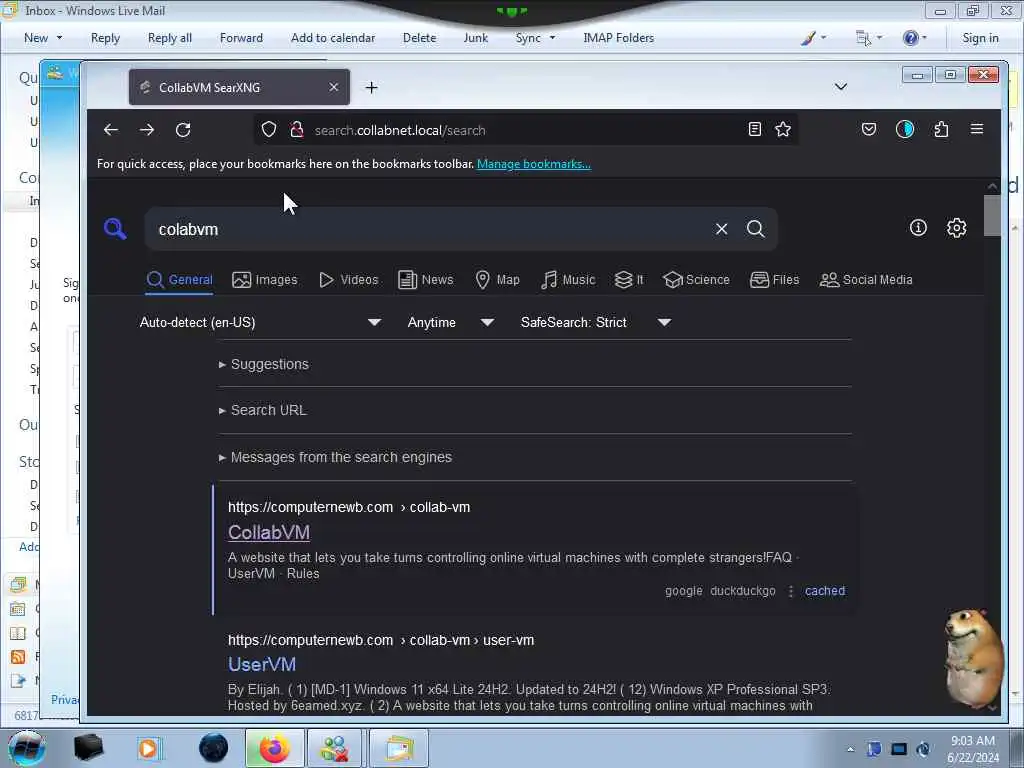Viewport: 1024px width, 768px height.
Task: Switch to the Map search tab
Action: 497,280
